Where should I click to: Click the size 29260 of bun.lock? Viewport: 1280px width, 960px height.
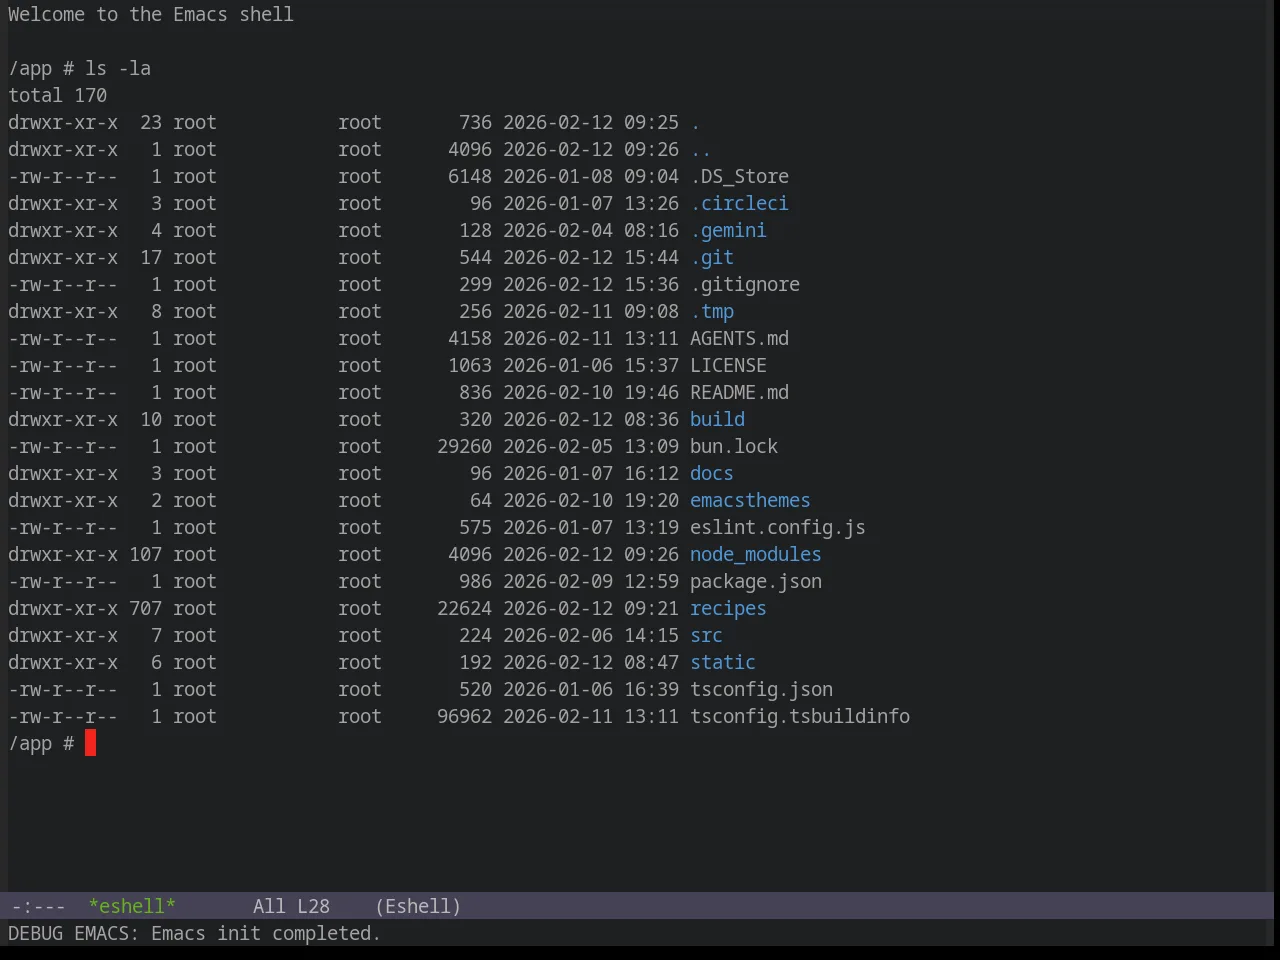[464, 446]
